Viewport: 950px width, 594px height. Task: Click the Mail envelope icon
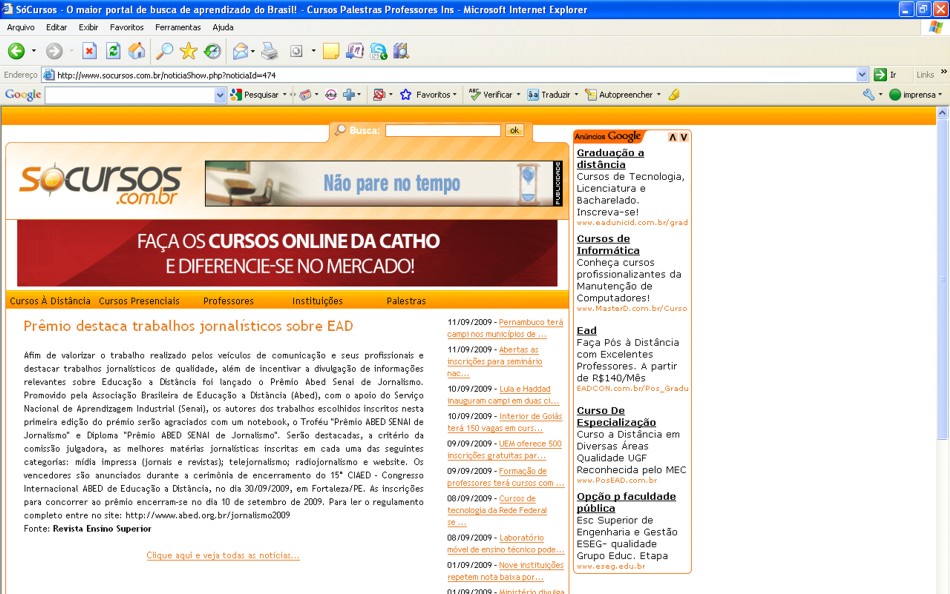(241, 51)
